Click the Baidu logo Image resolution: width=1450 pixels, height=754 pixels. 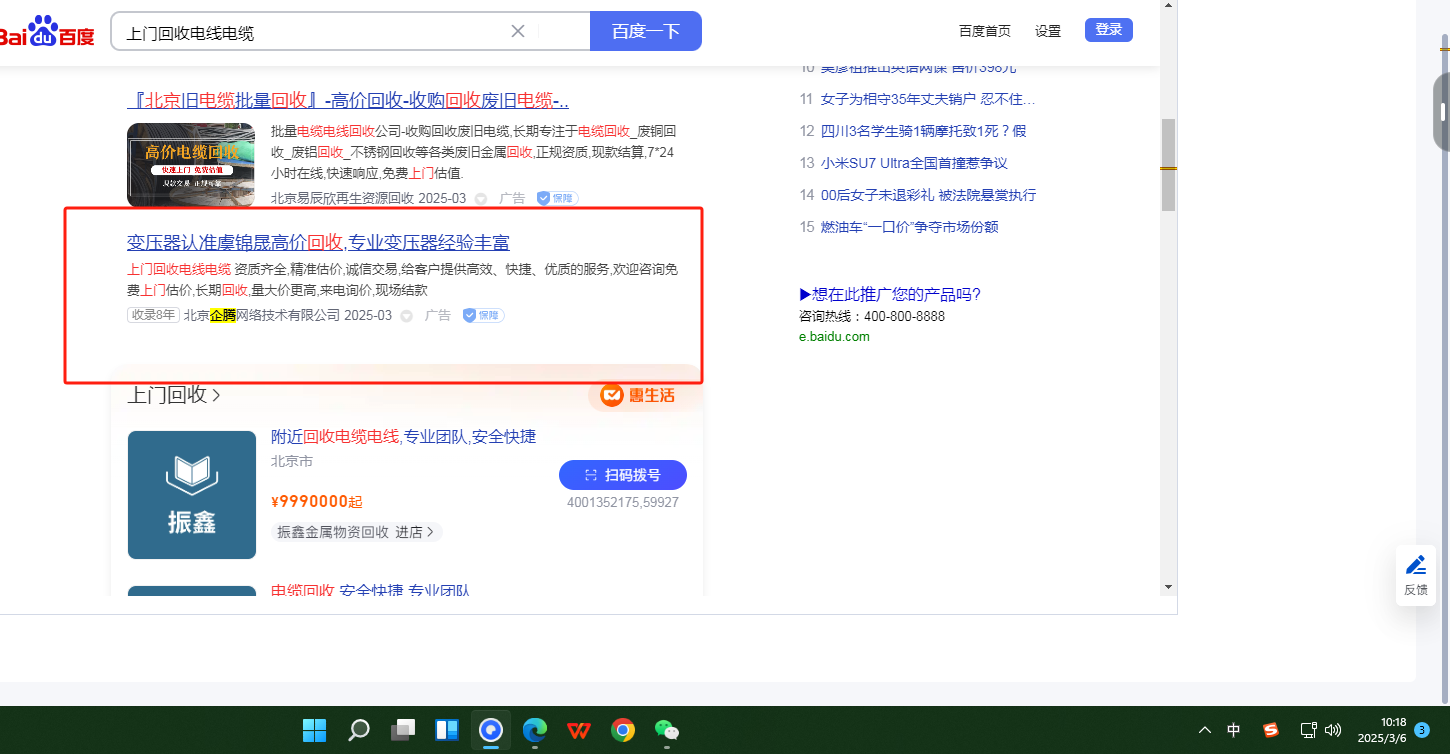pos(47,32)
